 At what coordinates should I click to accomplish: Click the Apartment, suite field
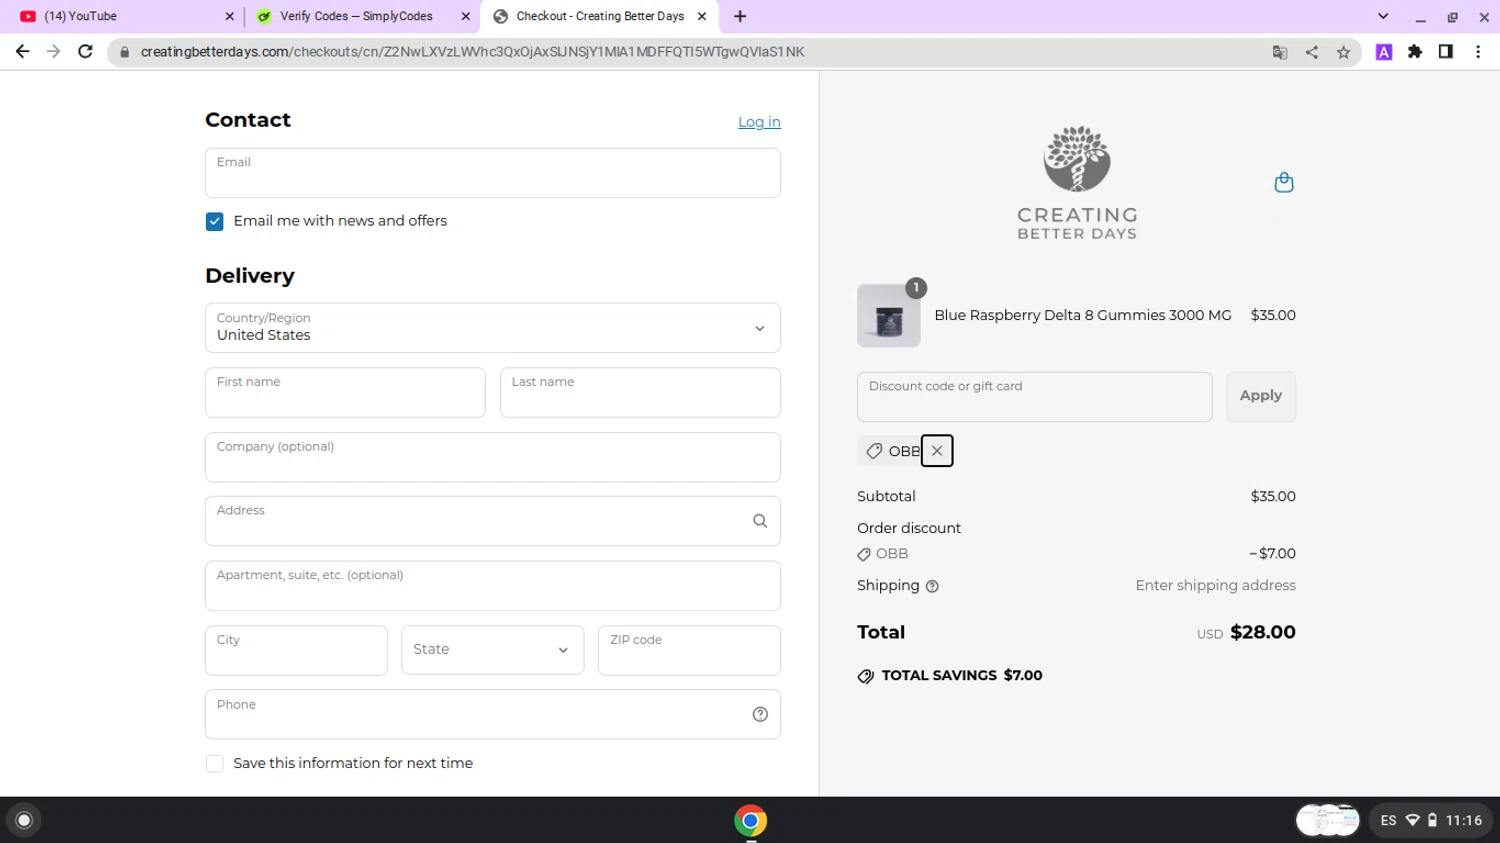point(493,586)
